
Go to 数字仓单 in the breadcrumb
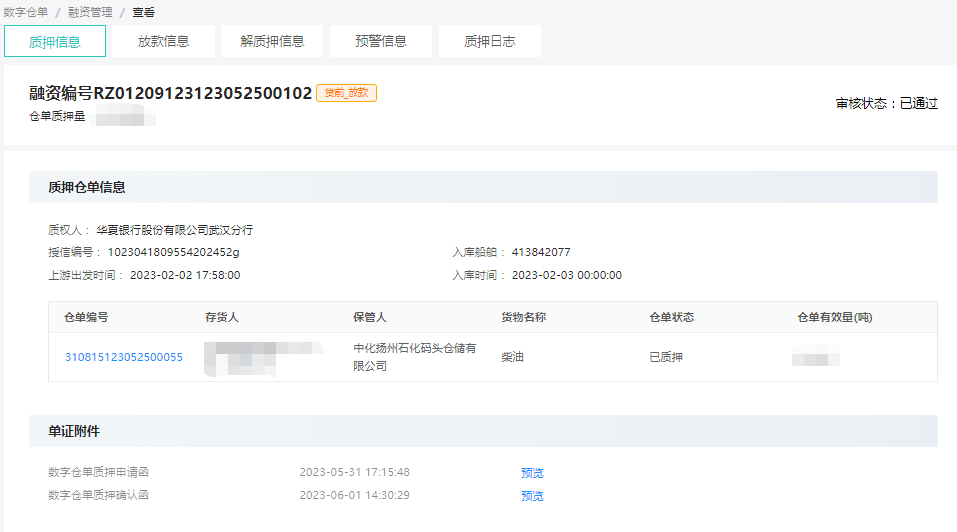26,12
